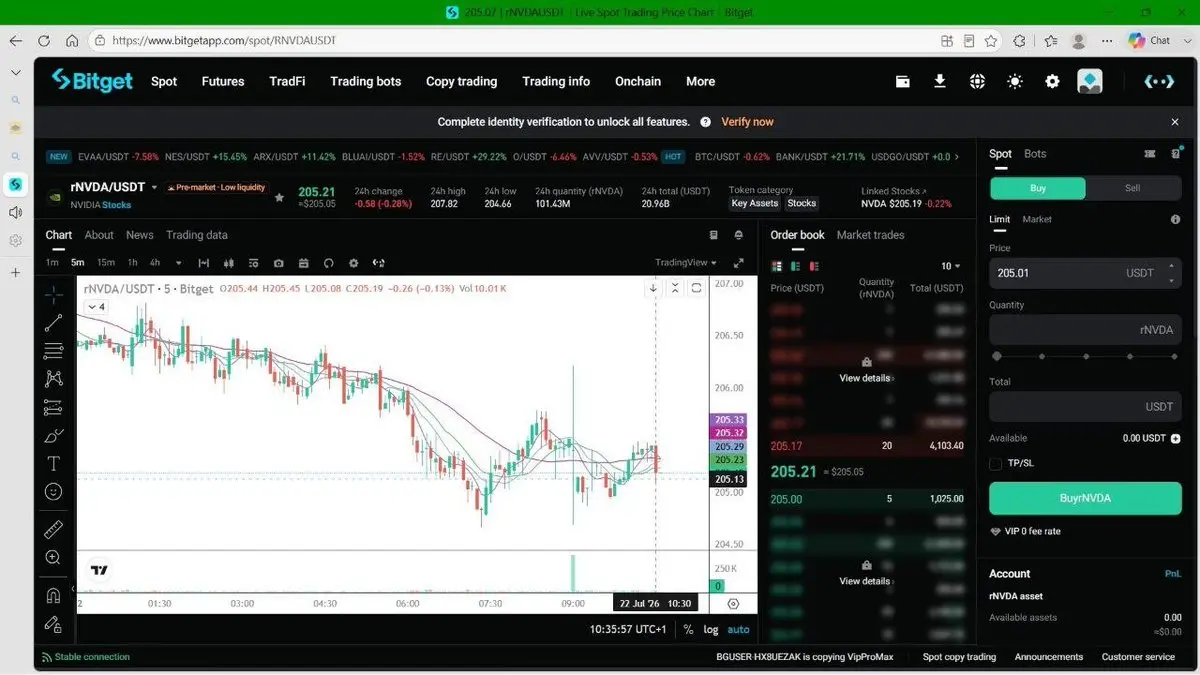Enable the TP/SL checkbox
This screenshot has height=675, width=1200.
(995, 463)
